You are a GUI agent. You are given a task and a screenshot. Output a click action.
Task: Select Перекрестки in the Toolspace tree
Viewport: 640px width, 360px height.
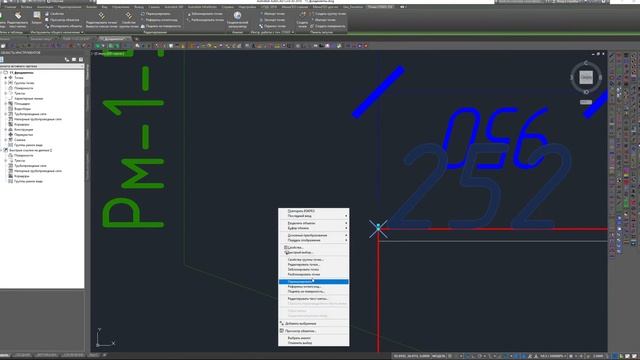23,135
